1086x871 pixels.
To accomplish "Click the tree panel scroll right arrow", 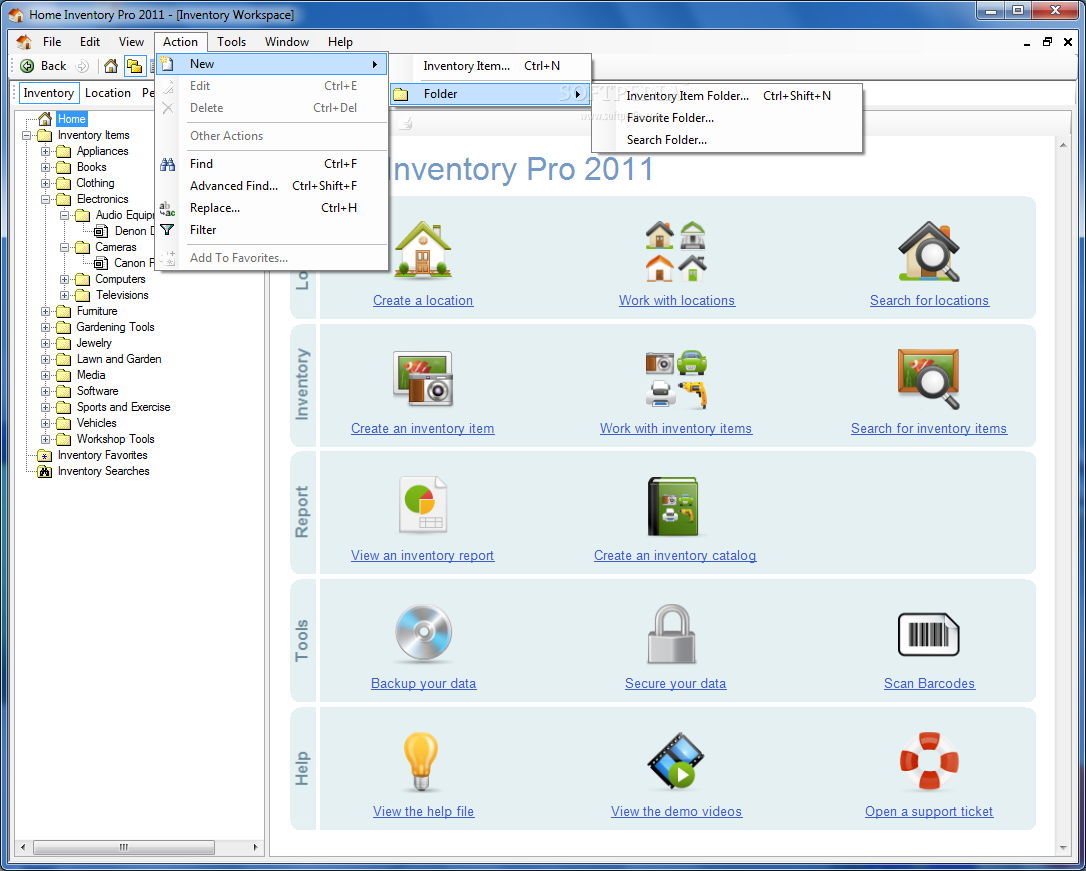I will tap(256, 847).
